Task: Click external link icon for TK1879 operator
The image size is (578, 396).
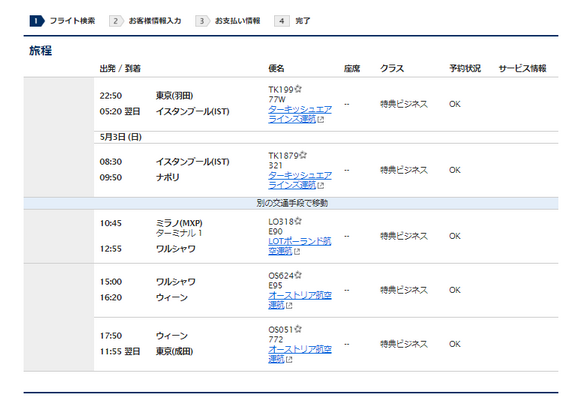Action: pos(321,185)
